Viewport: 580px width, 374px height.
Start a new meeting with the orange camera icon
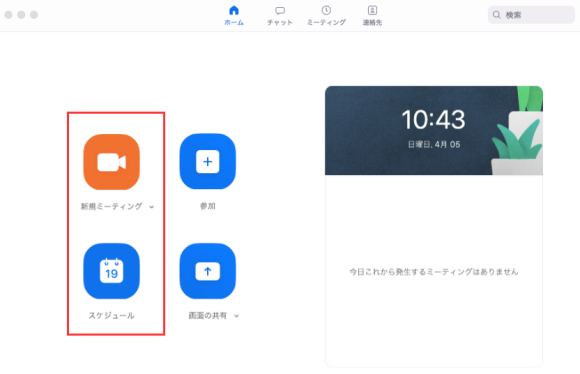(x=111, y=162)
